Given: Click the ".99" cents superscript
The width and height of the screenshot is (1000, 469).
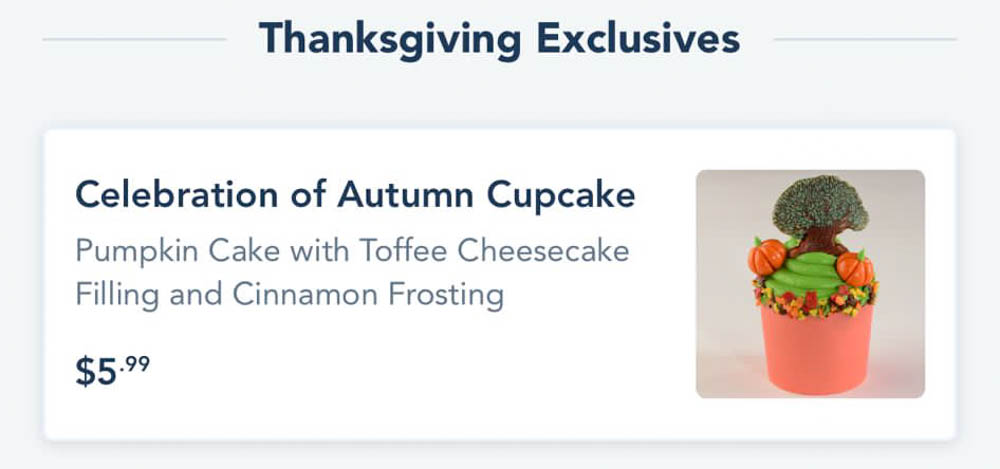Looking at the screenshot, I should 137,362.
